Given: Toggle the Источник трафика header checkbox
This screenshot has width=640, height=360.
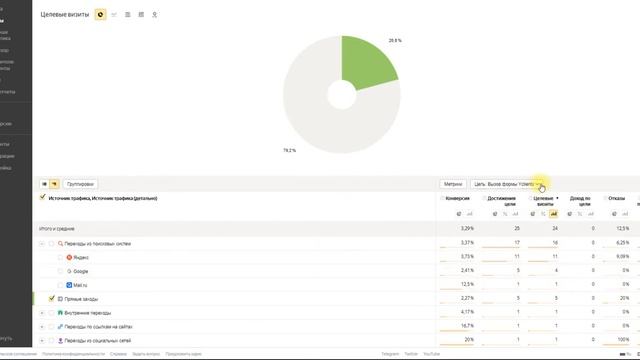Looking at the screenshot, I should pos(42,198).
